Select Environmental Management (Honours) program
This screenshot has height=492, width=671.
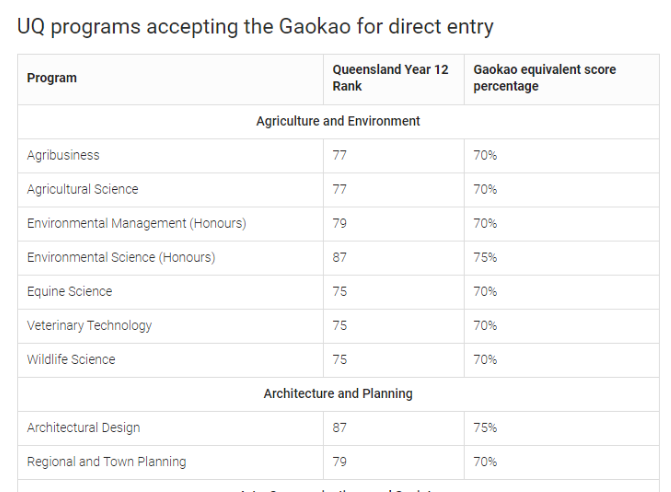tap(136, 223)
